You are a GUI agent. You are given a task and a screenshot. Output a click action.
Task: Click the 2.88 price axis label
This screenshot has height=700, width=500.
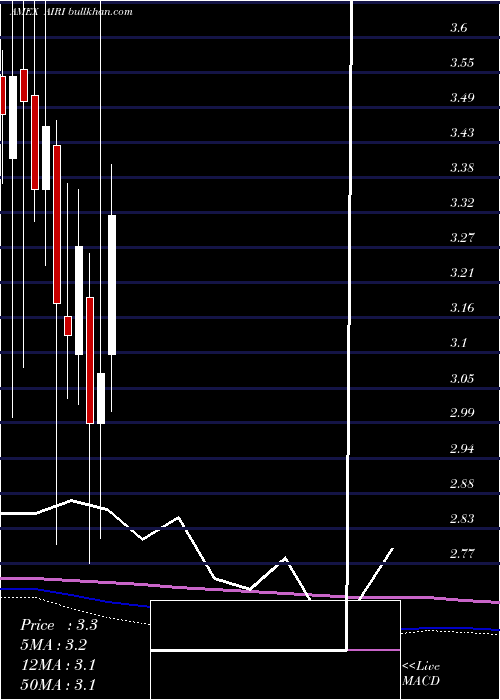tap(462, 483)
